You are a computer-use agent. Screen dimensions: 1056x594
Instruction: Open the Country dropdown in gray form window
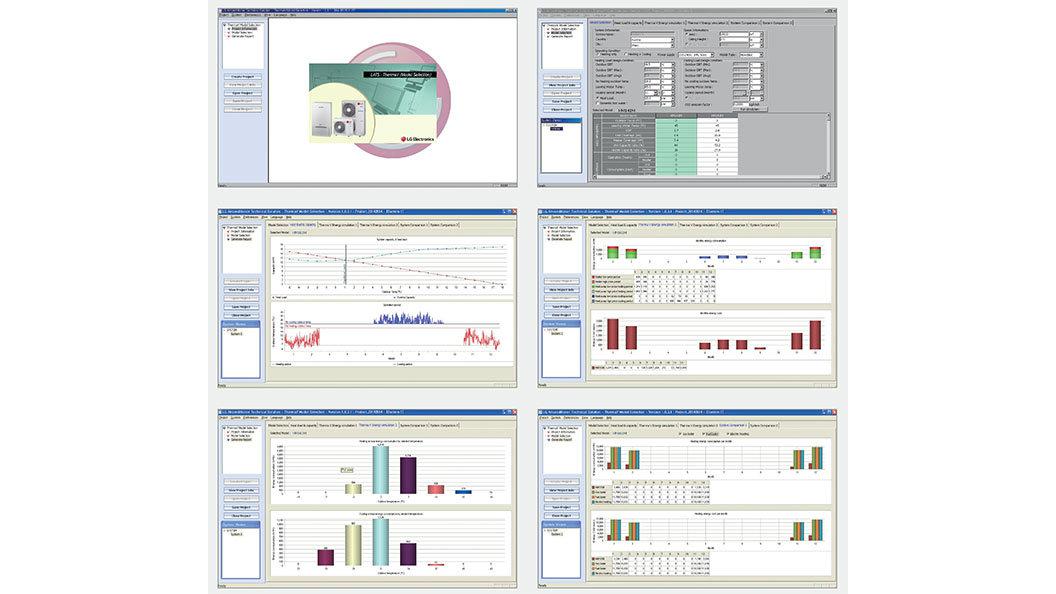tap(653, 40)
